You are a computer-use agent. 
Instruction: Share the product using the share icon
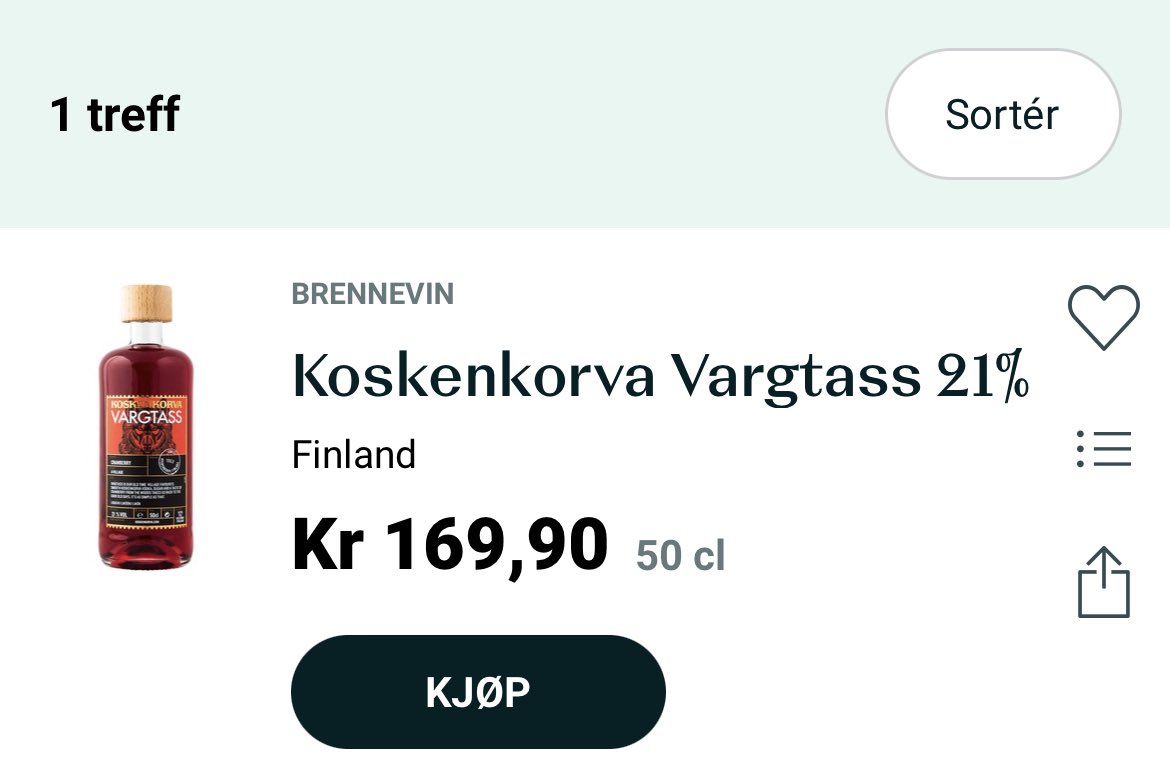(1104, 583)
